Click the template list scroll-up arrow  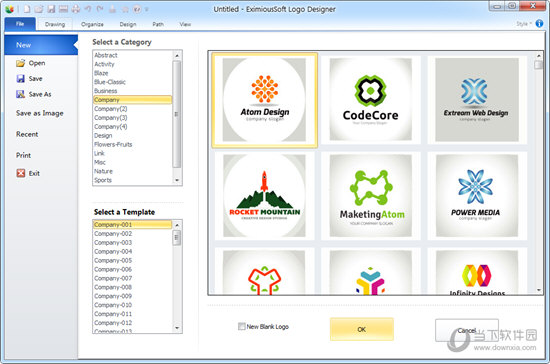click(177, 225)
